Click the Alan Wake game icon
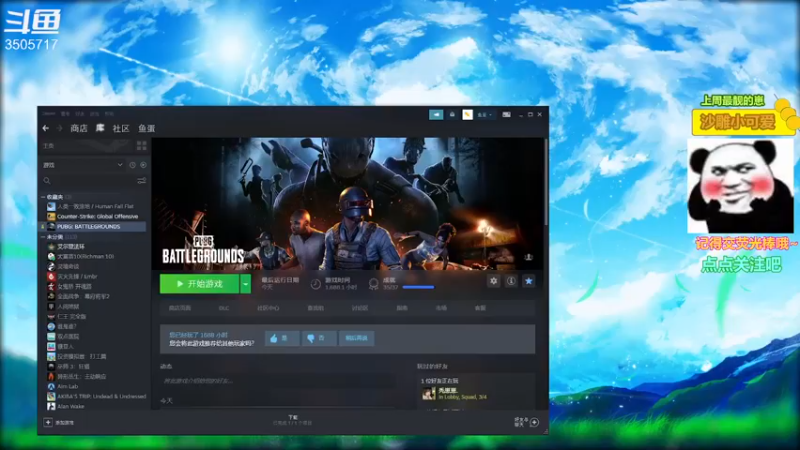This screenshot has width=800, height=450. pyautogui.click(x=51, y=406)
